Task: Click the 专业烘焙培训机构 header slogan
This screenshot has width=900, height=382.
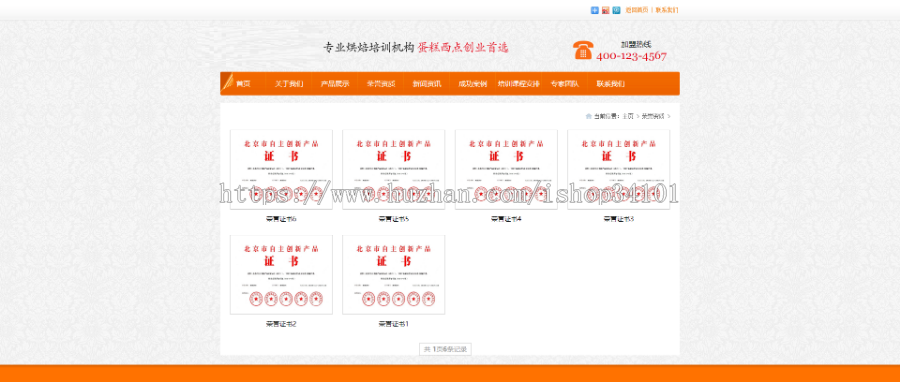Action: (368, 48)
